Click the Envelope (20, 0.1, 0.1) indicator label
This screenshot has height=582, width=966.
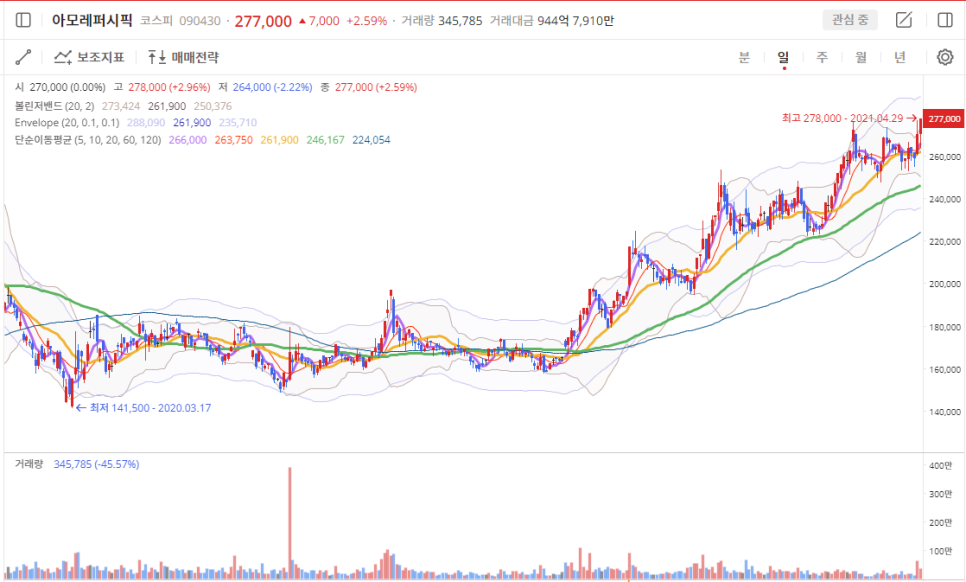[67, 123]
